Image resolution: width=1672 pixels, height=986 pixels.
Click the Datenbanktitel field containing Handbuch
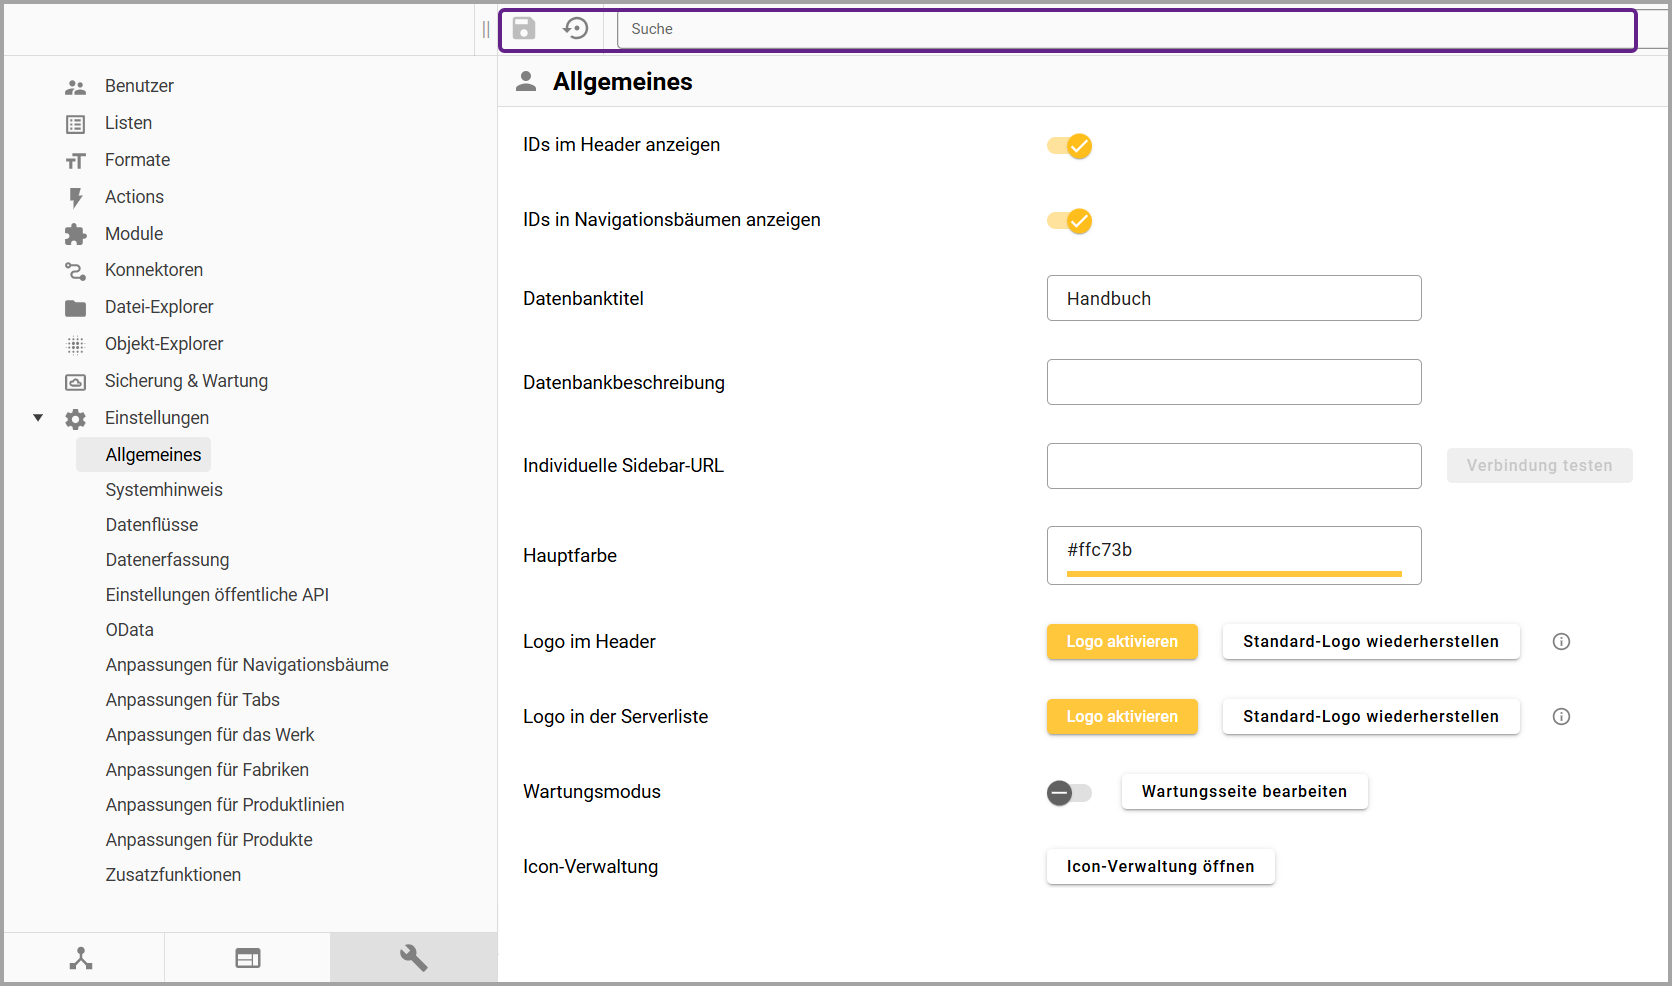point(1234,298)
